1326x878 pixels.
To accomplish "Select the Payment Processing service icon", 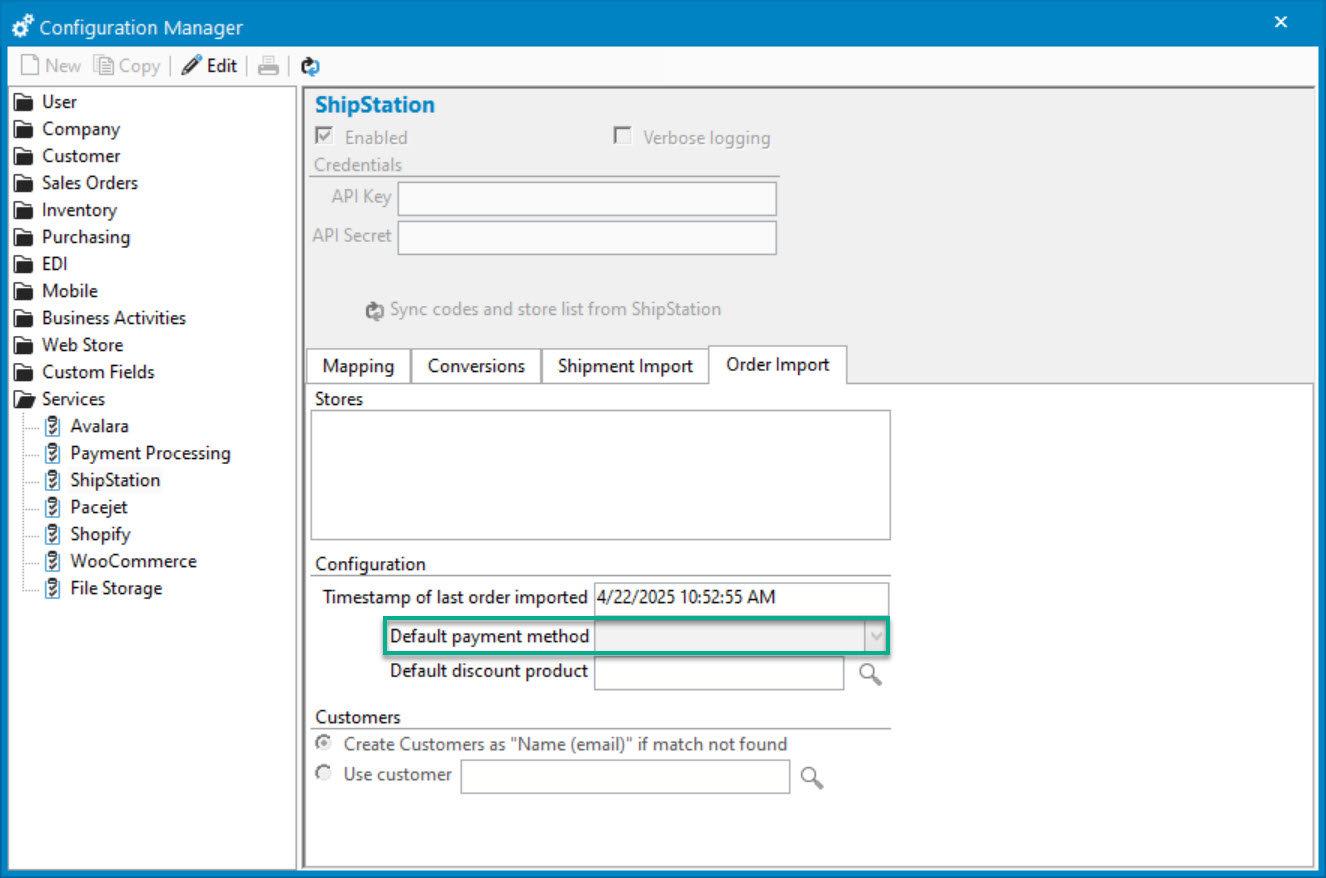I will [53, 453].
